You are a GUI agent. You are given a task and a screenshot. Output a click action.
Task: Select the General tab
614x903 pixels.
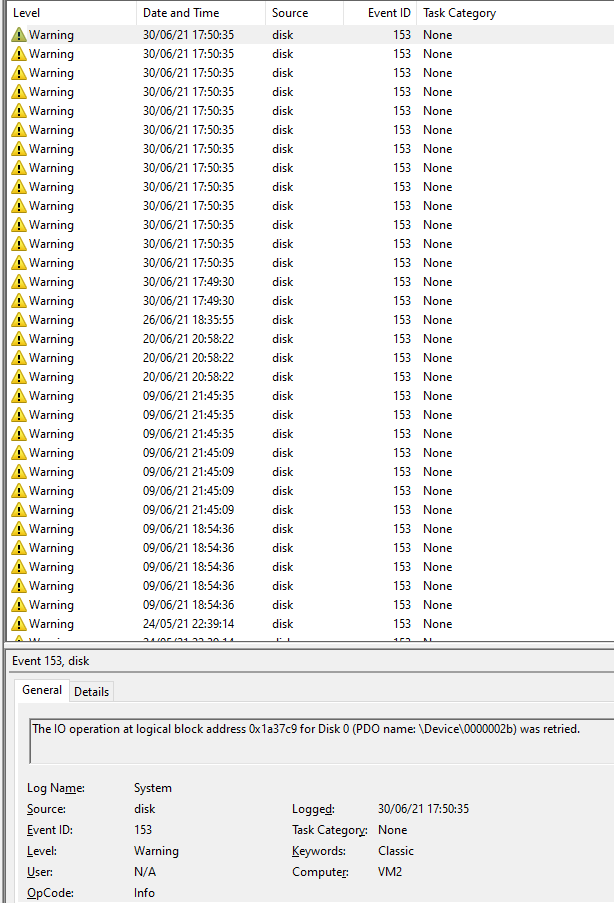tap(42, 690)
